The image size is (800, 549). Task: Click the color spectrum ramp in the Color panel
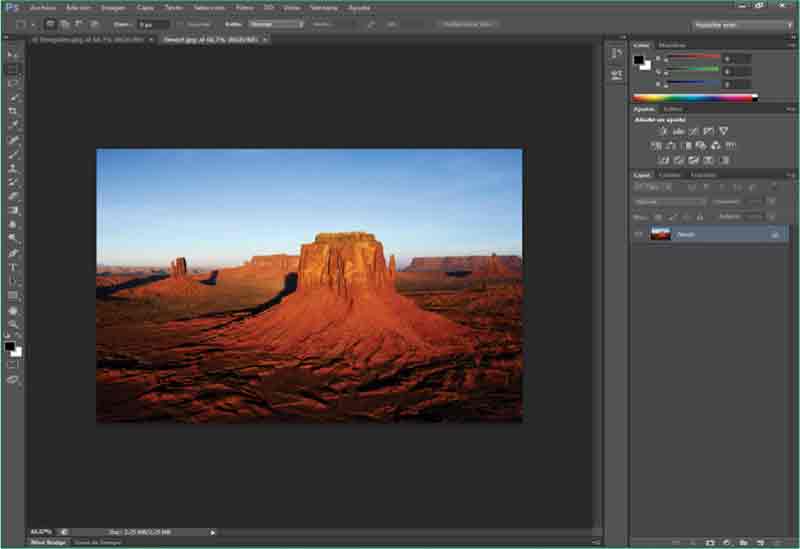pos(693,98)
